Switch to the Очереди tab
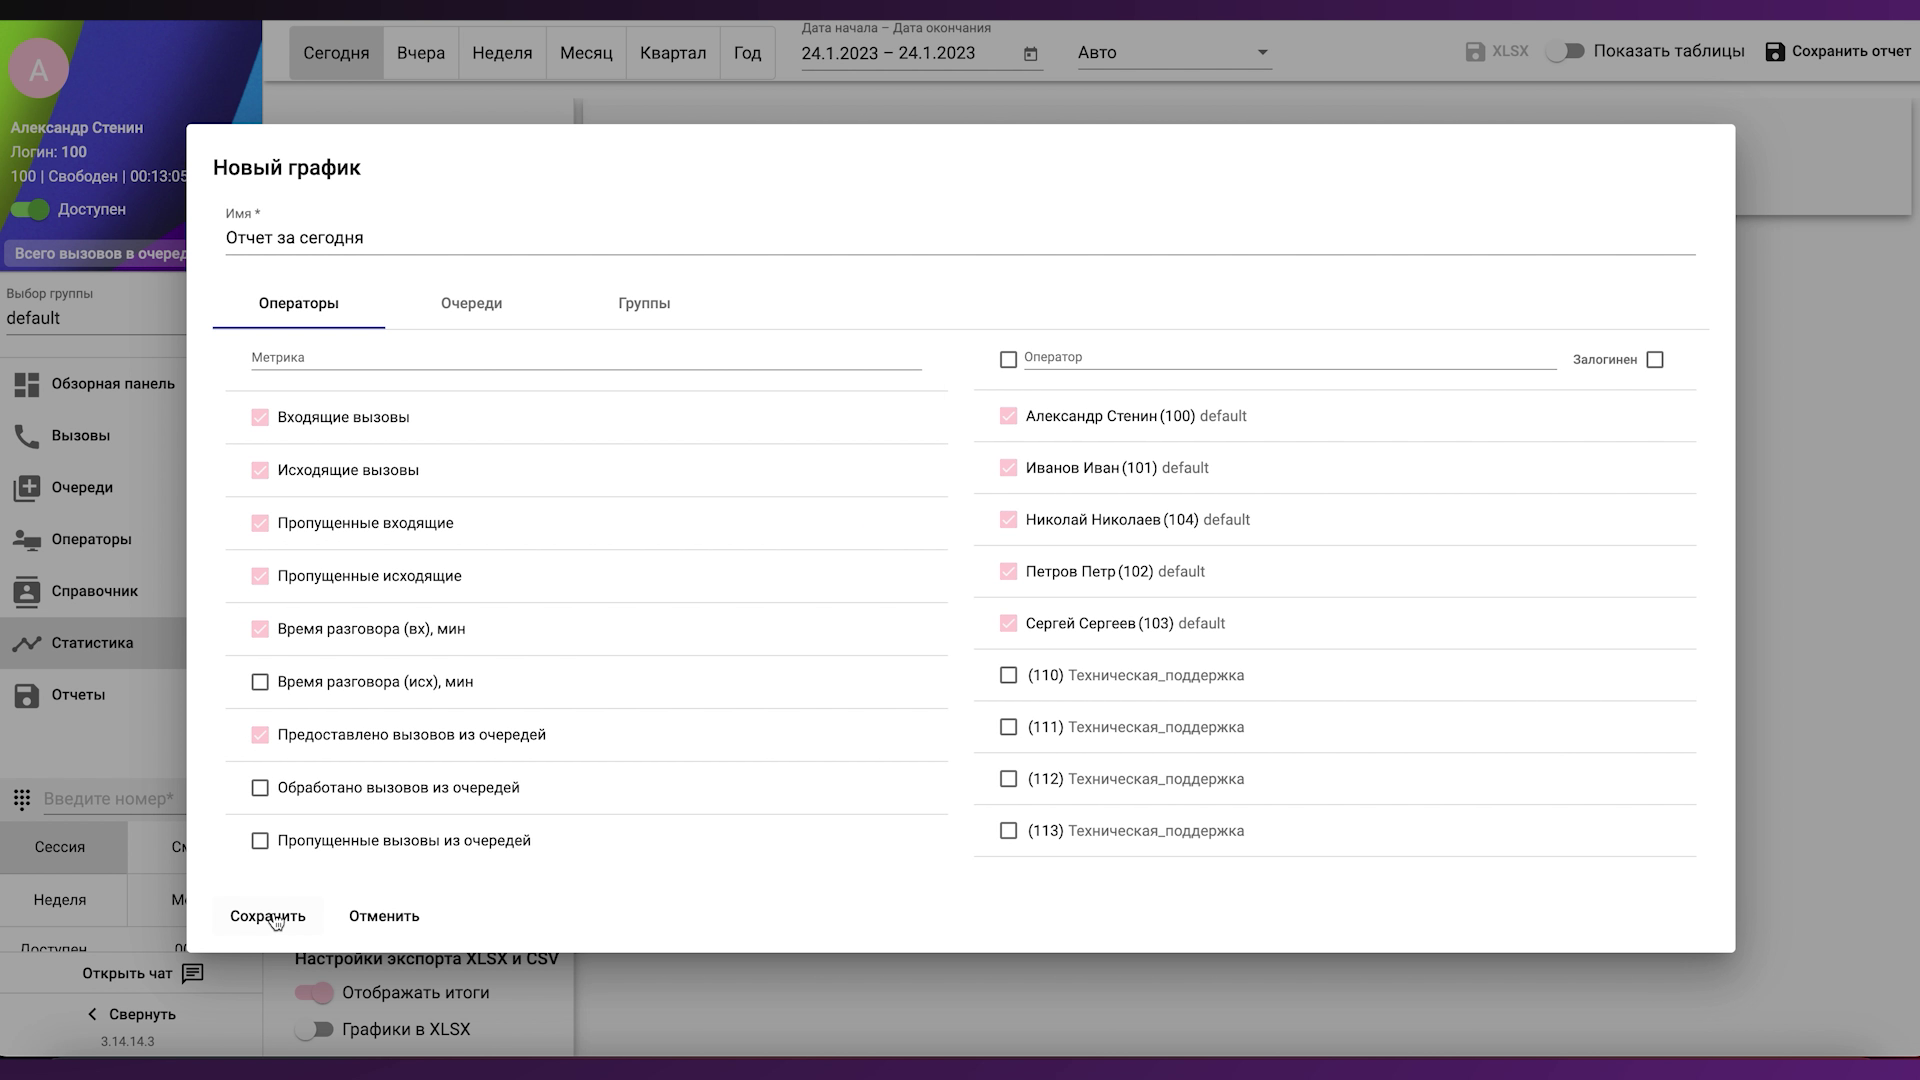The height and width of the screenshot is (1080, 1920). 471,303
